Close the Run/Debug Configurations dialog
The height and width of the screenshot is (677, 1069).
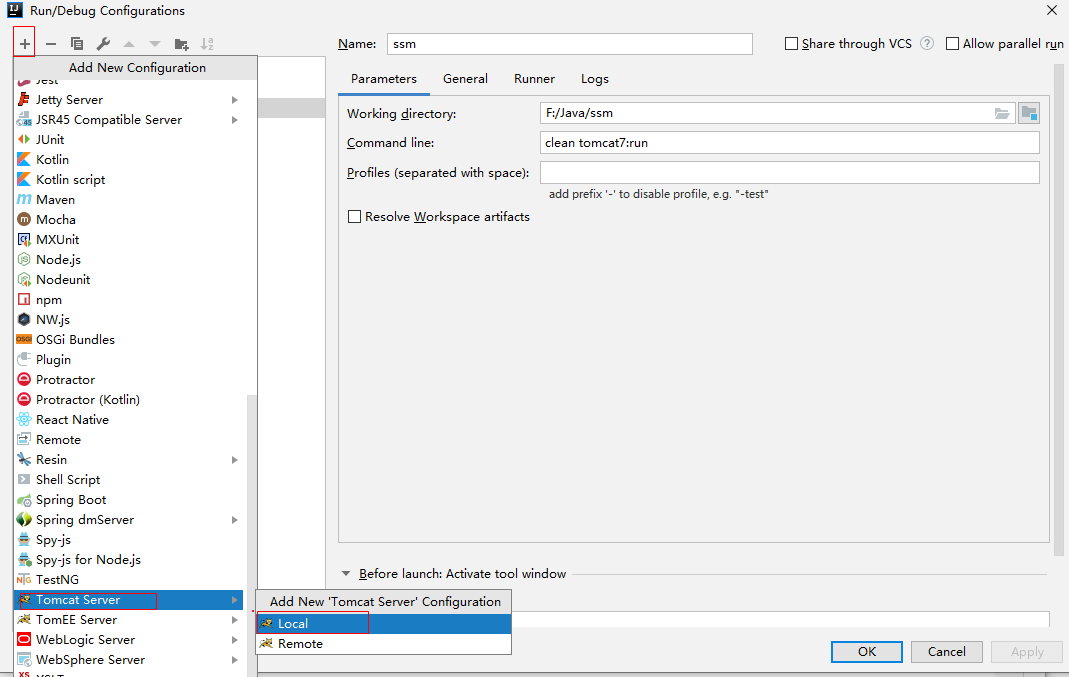pyautogui.click(x=1052, y=10)
